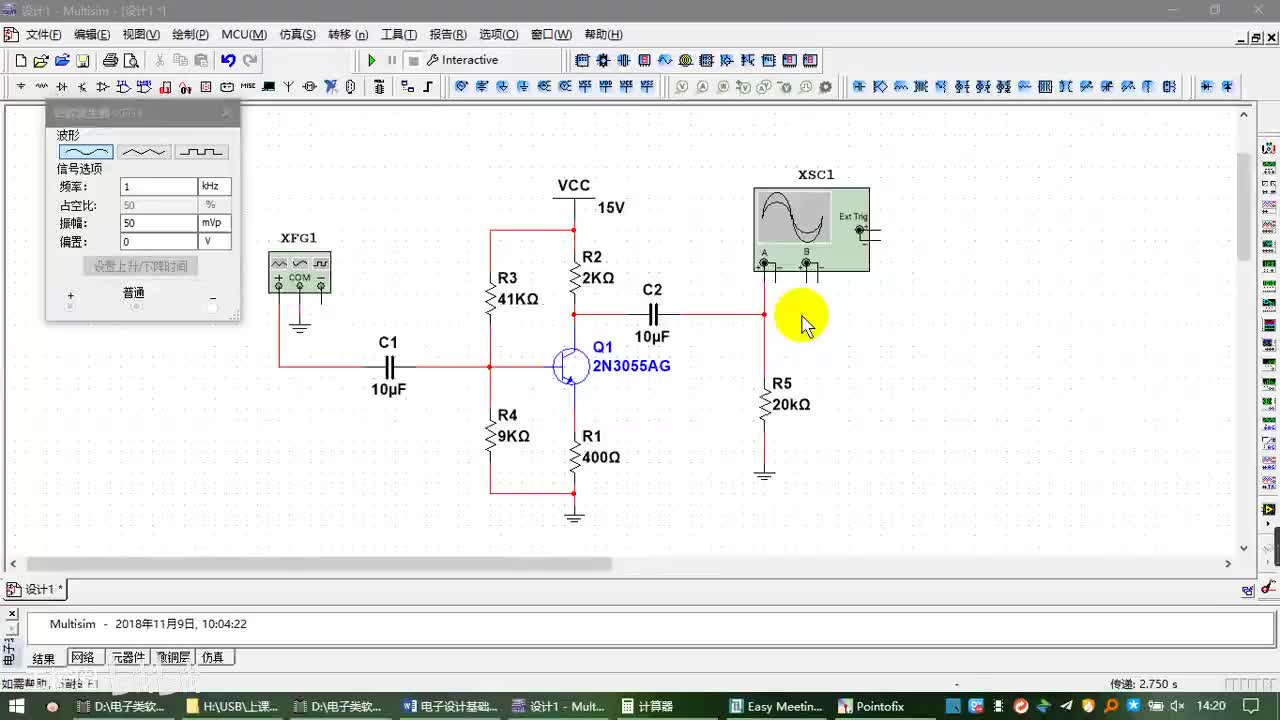Select the square wave waveform
1280x720 pixels.
tap(201, 152)
